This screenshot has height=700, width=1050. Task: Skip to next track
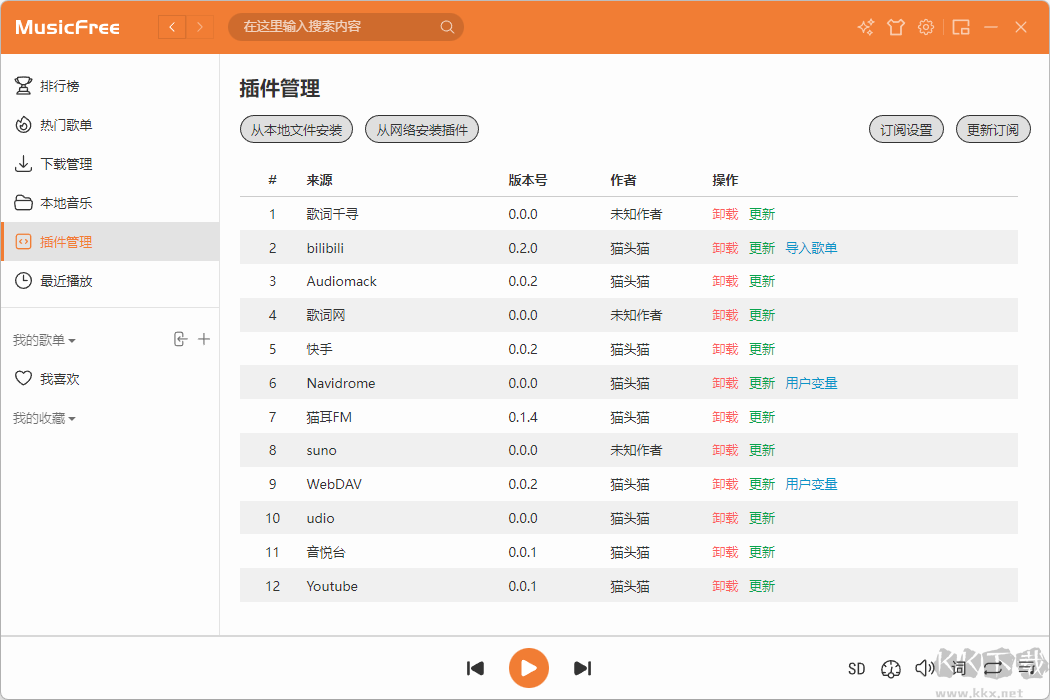pos(583,668)
